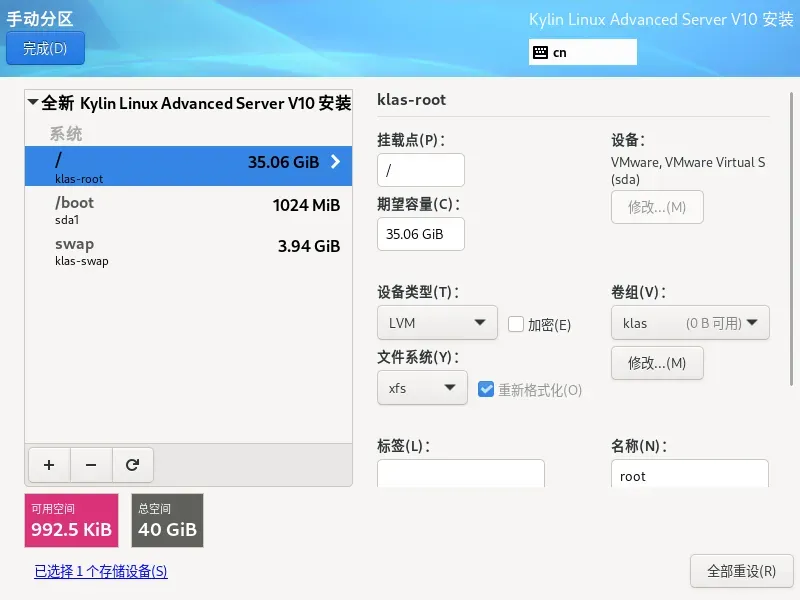Screen dimensions: 800x600
Task: Click the keyboard layout cn indicator
Action: click(582, 52)
